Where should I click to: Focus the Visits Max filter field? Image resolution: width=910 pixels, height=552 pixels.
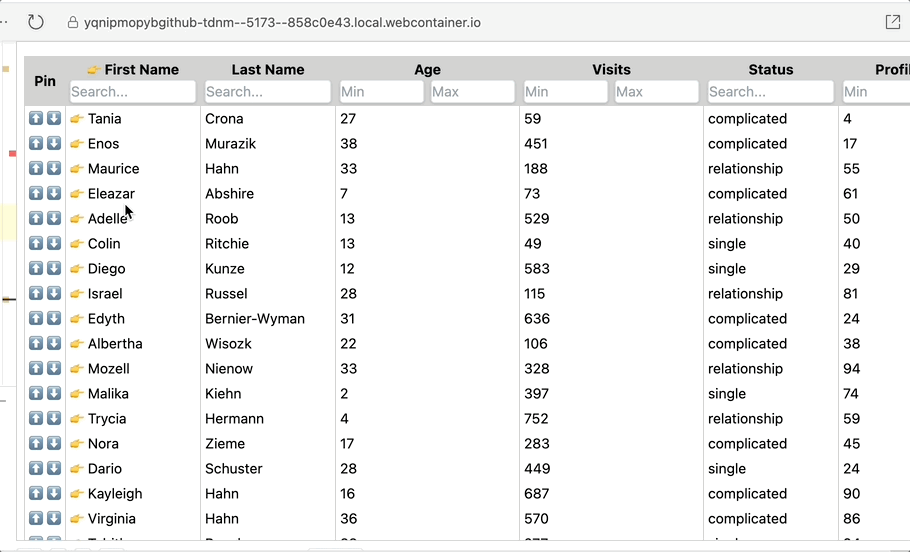(656, 92)
